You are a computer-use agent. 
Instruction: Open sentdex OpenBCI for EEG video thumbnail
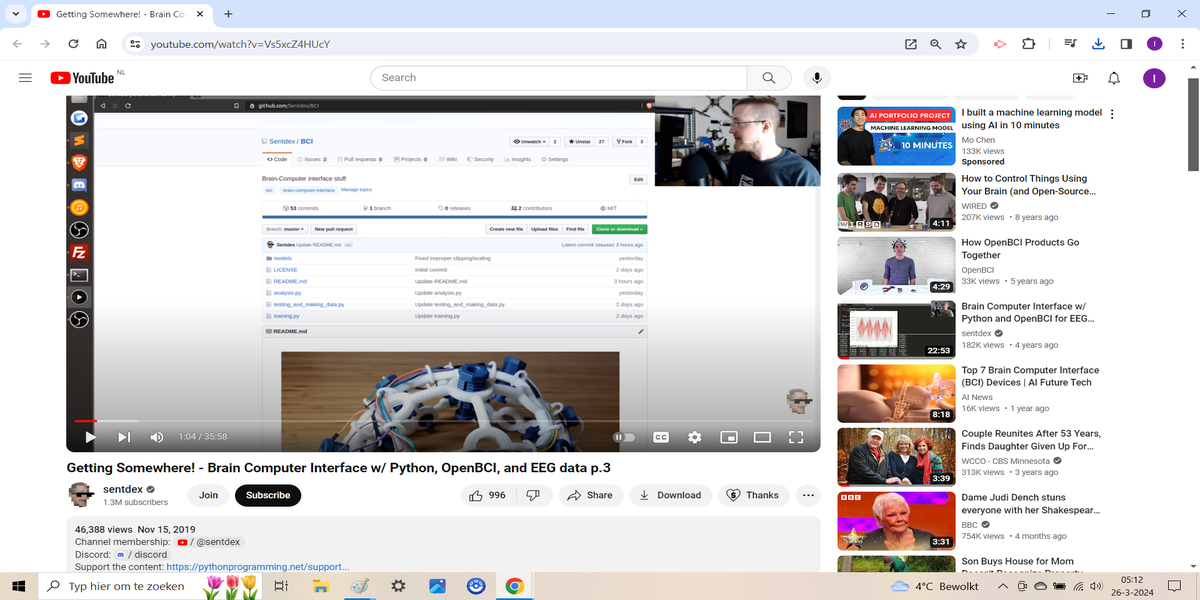896,330
